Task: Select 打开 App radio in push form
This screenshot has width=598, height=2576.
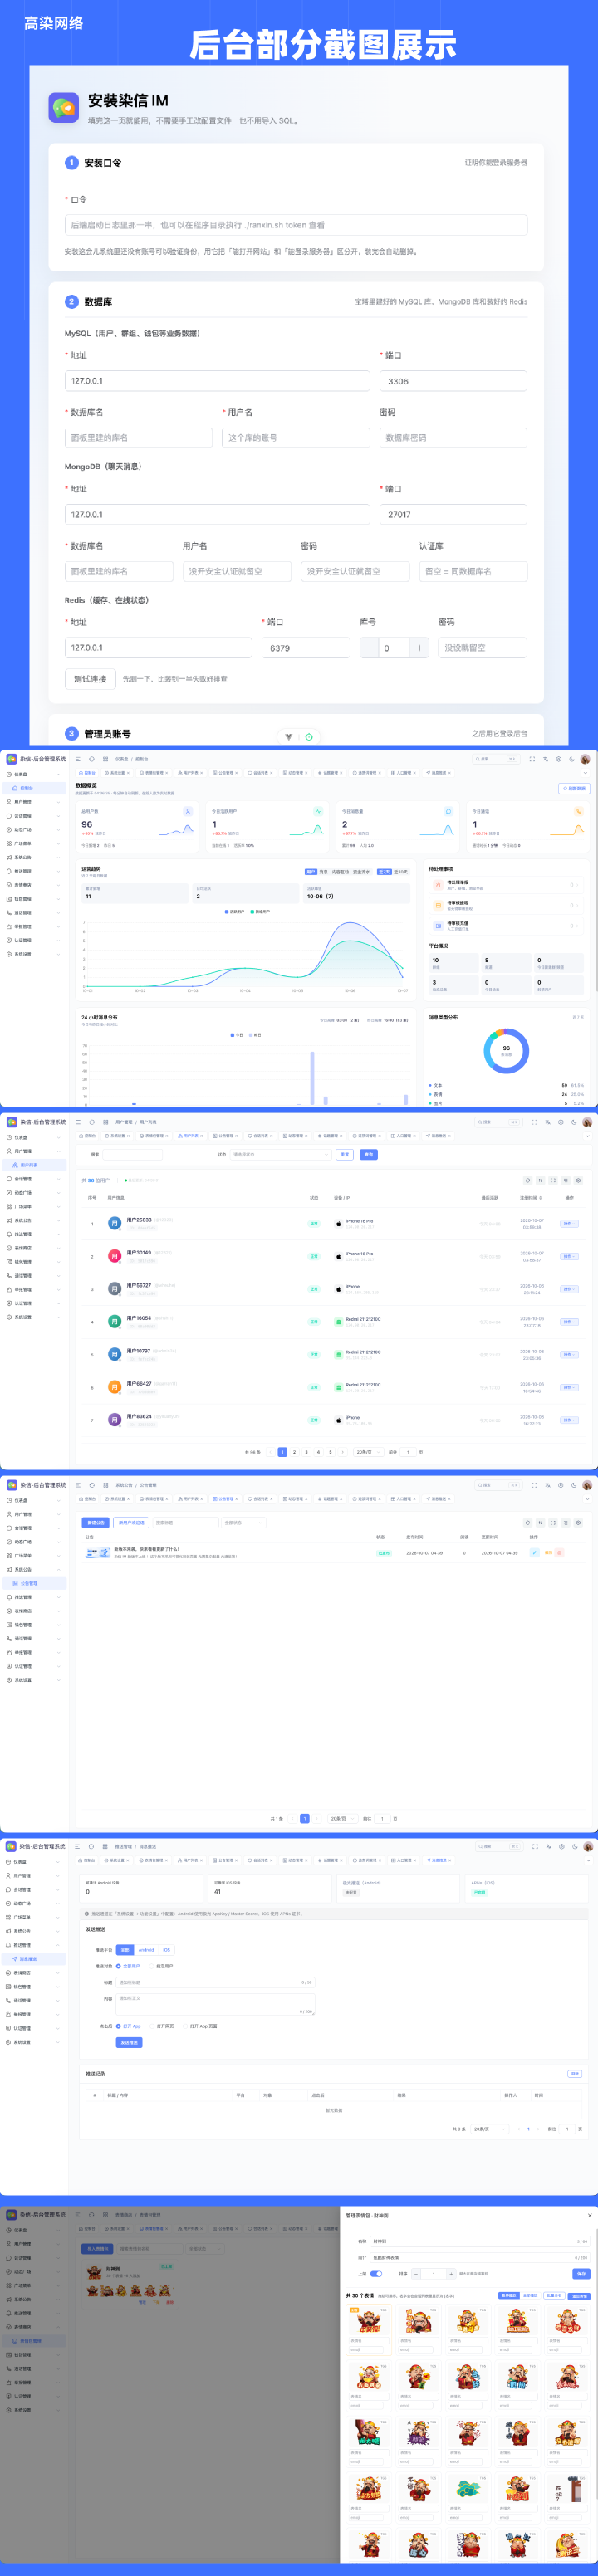Action: click(x=129, y=2026)
